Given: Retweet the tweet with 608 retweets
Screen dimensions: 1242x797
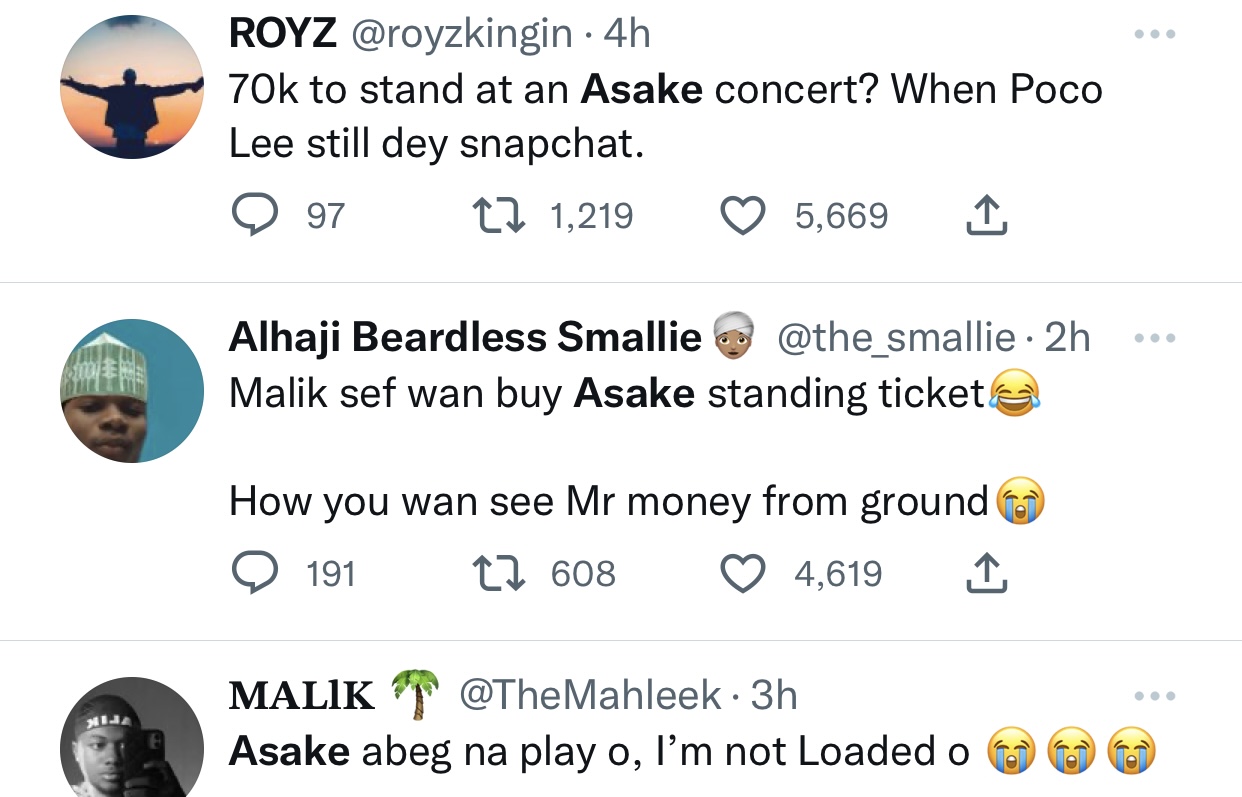Looking at the screenshot, I should [497, 574].
